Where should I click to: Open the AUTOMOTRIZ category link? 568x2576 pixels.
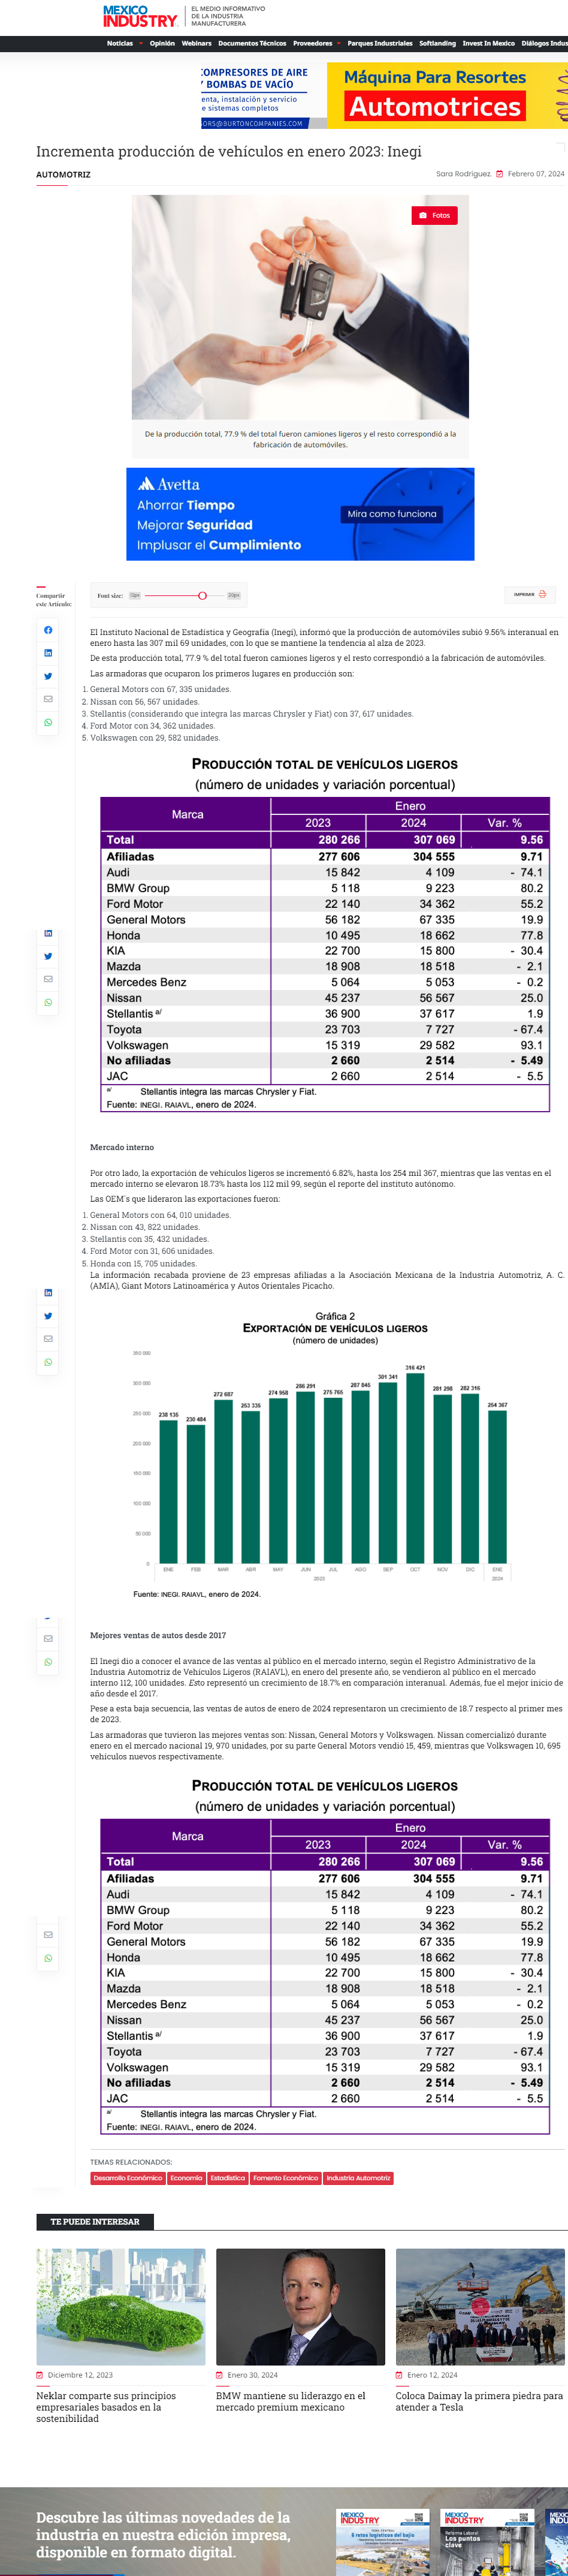point(63,175)
